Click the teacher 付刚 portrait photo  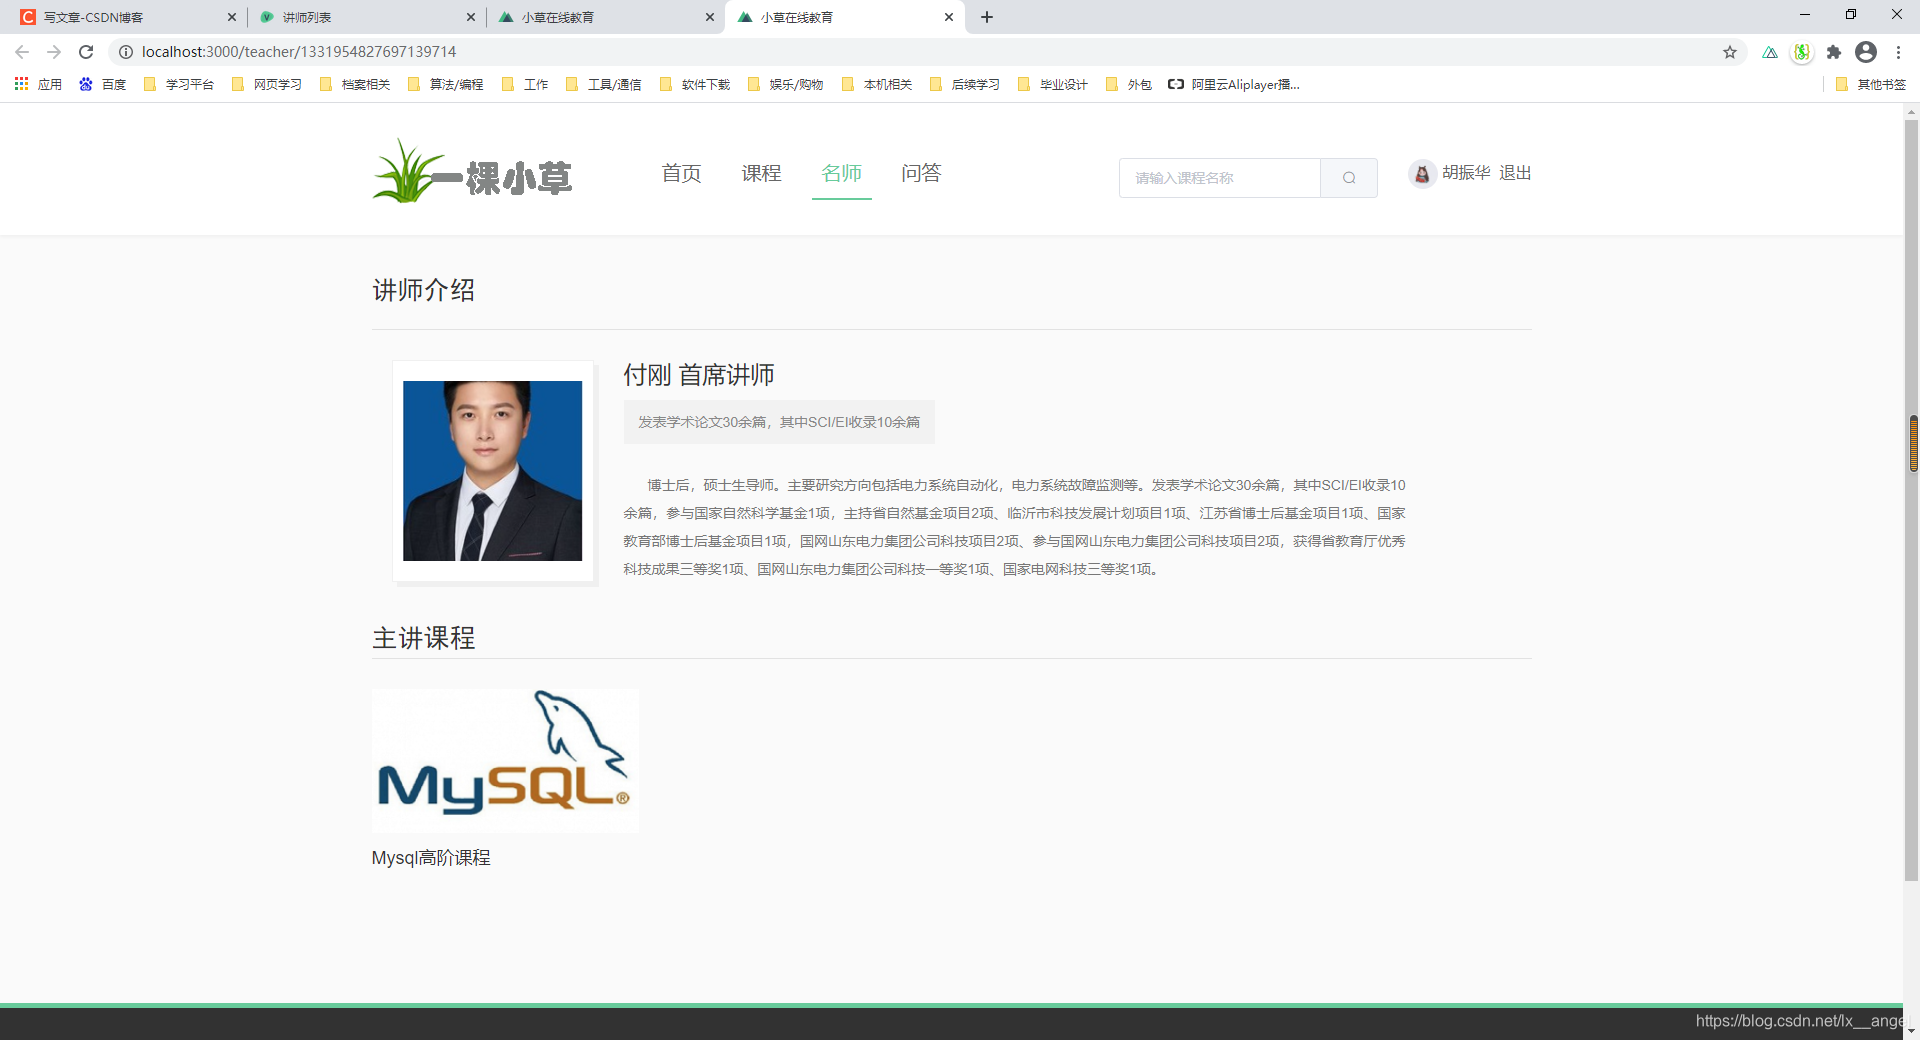493,471
